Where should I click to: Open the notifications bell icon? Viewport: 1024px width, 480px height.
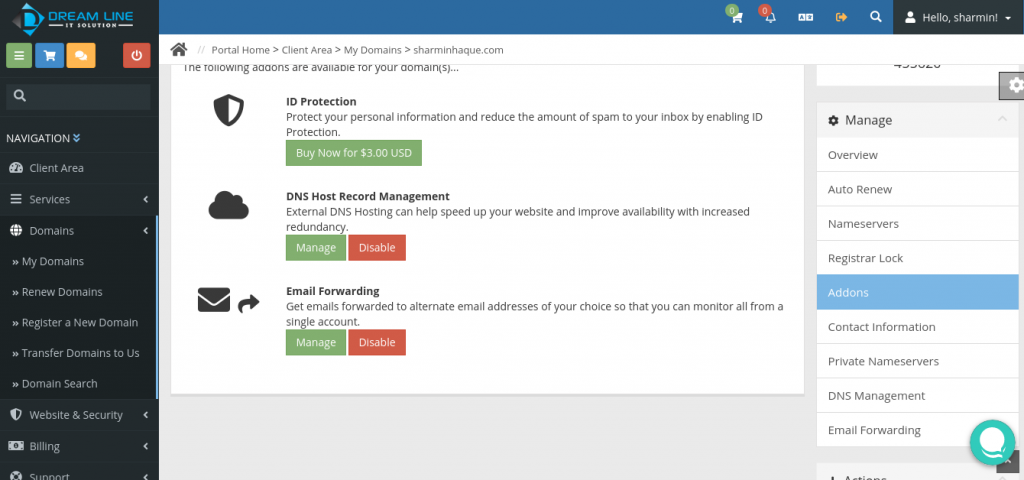tap(771, 18)
